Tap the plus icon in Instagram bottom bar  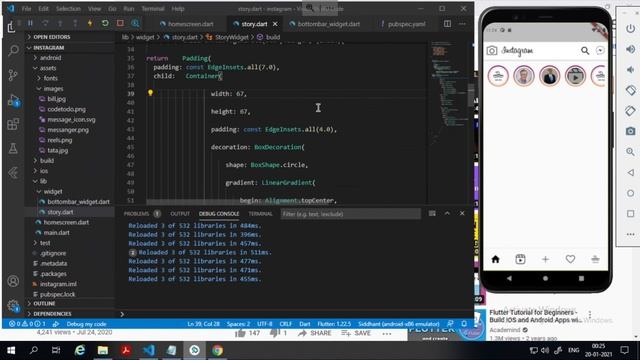point(545,259)
